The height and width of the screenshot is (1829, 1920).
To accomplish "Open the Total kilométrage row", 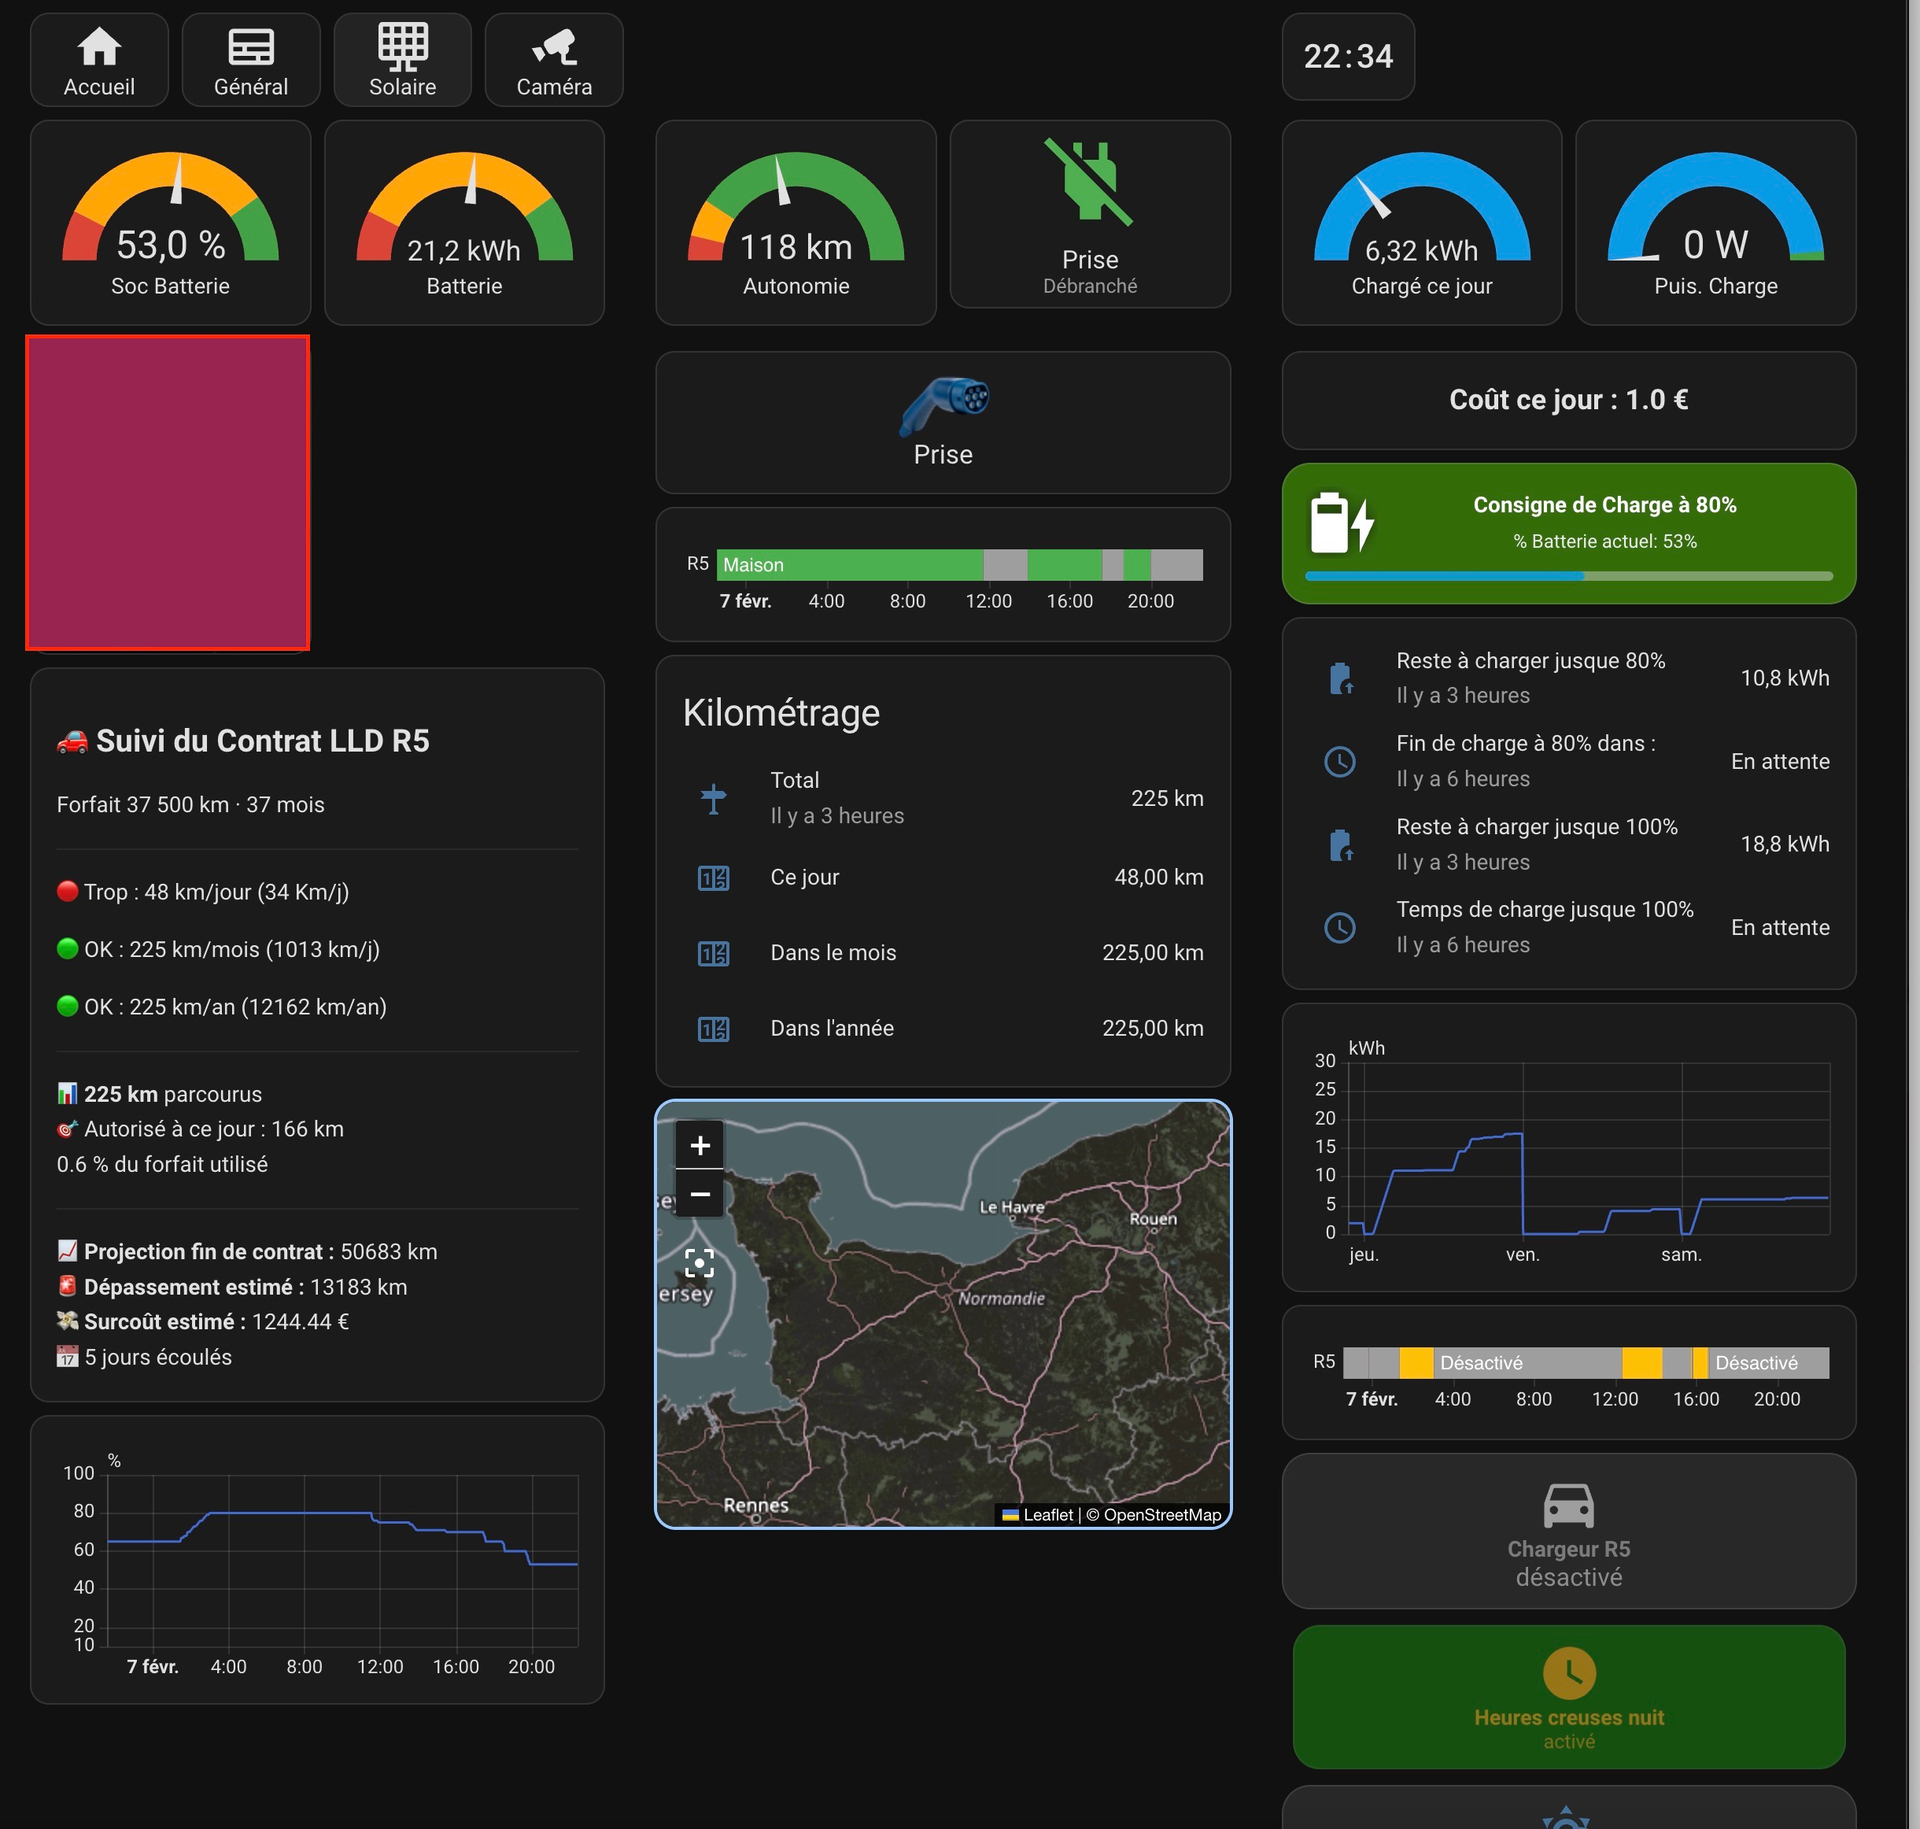I will coord(942,798).
